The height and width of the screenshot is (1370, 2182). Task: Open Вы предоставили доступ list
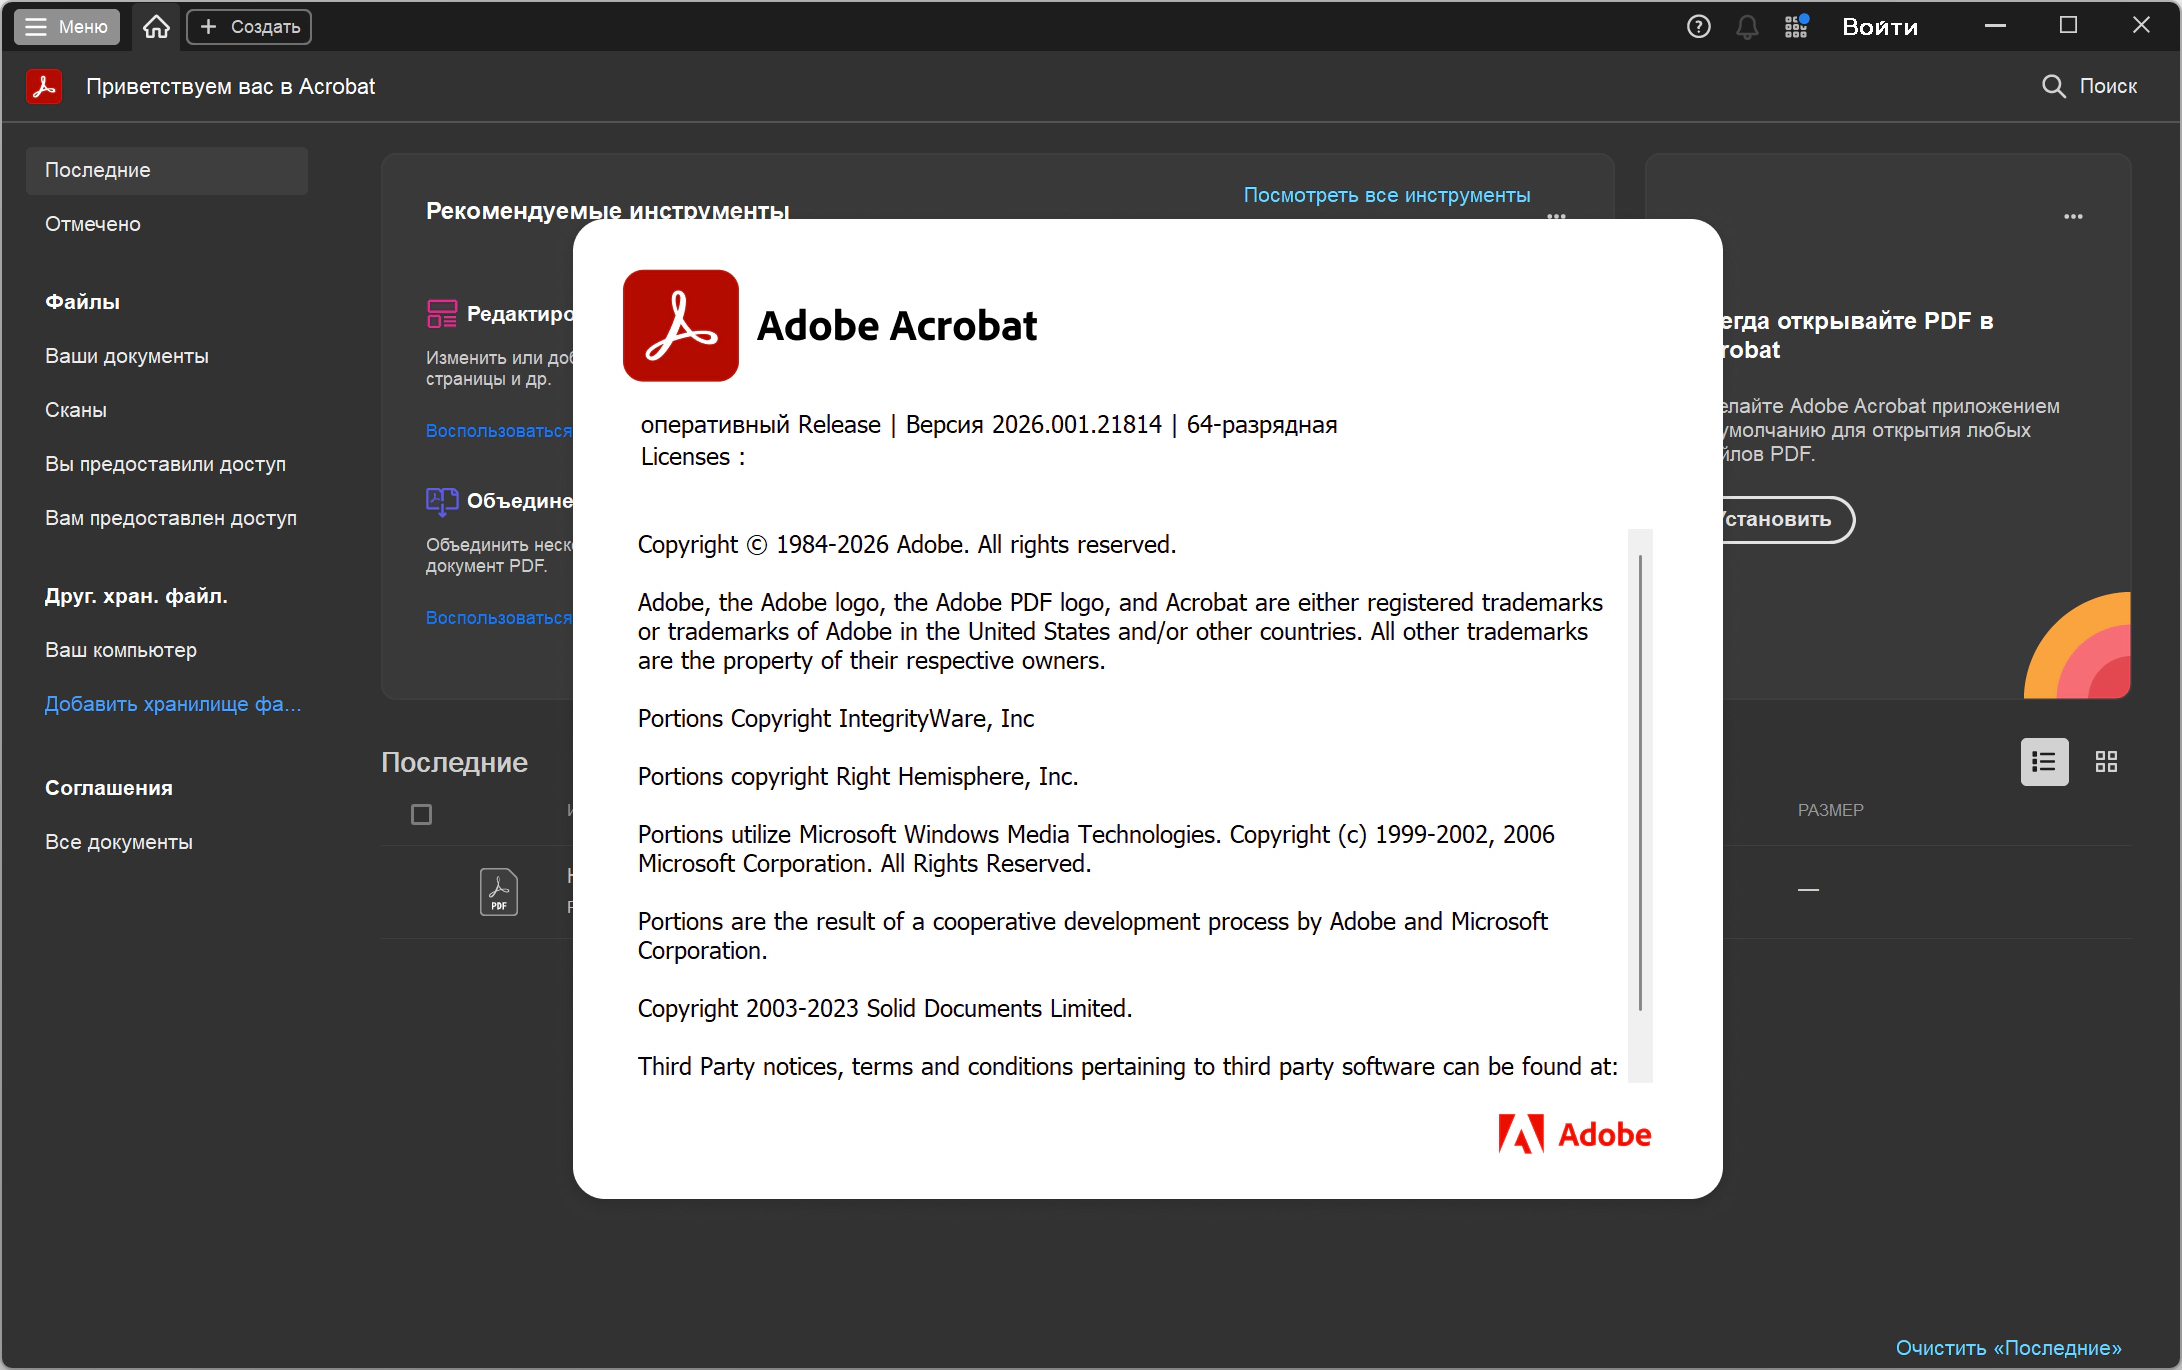pyautogui.click(x=167, y=465)
